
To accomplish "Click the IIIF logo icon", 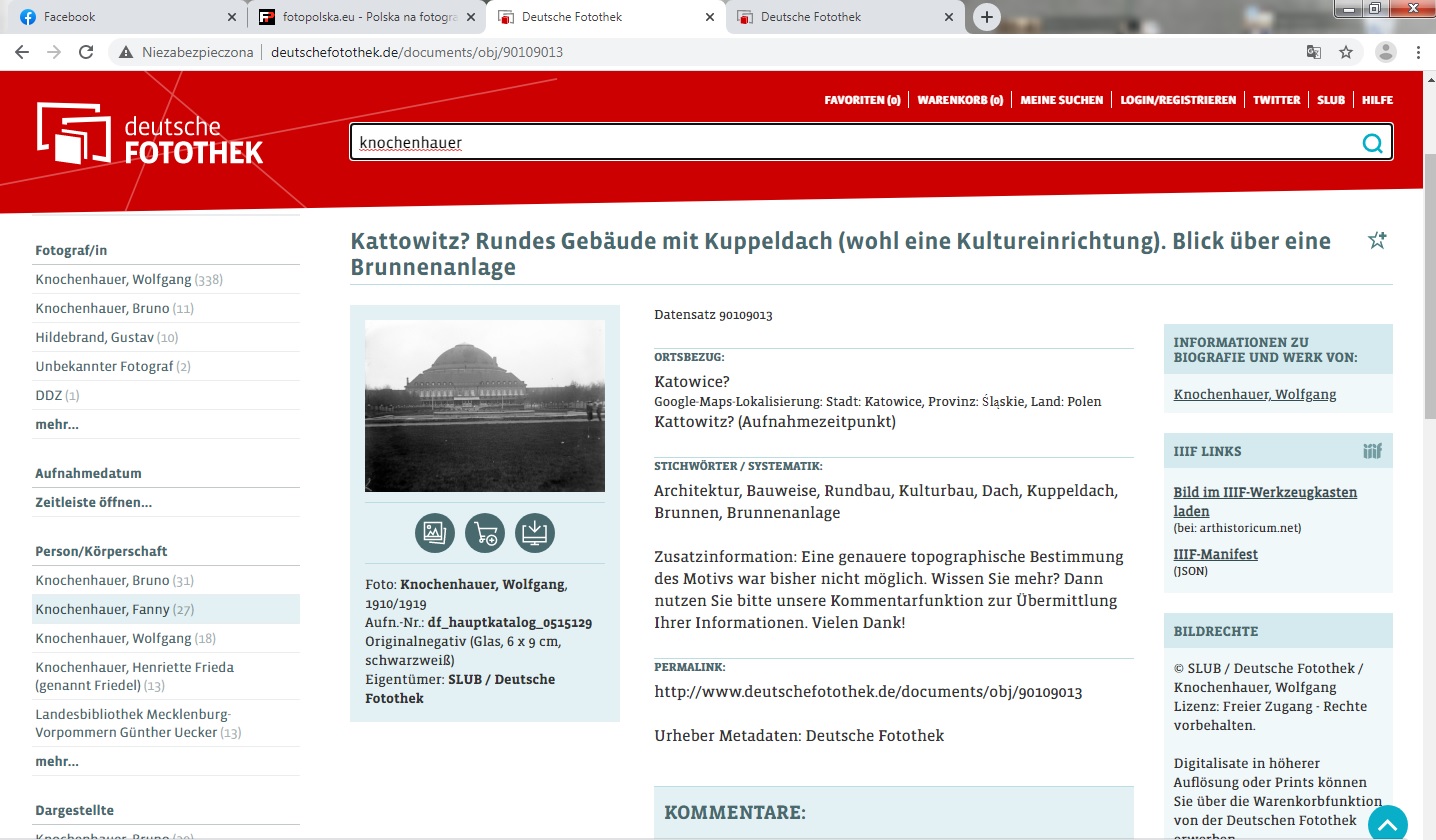I will (x=1372, y=451).
